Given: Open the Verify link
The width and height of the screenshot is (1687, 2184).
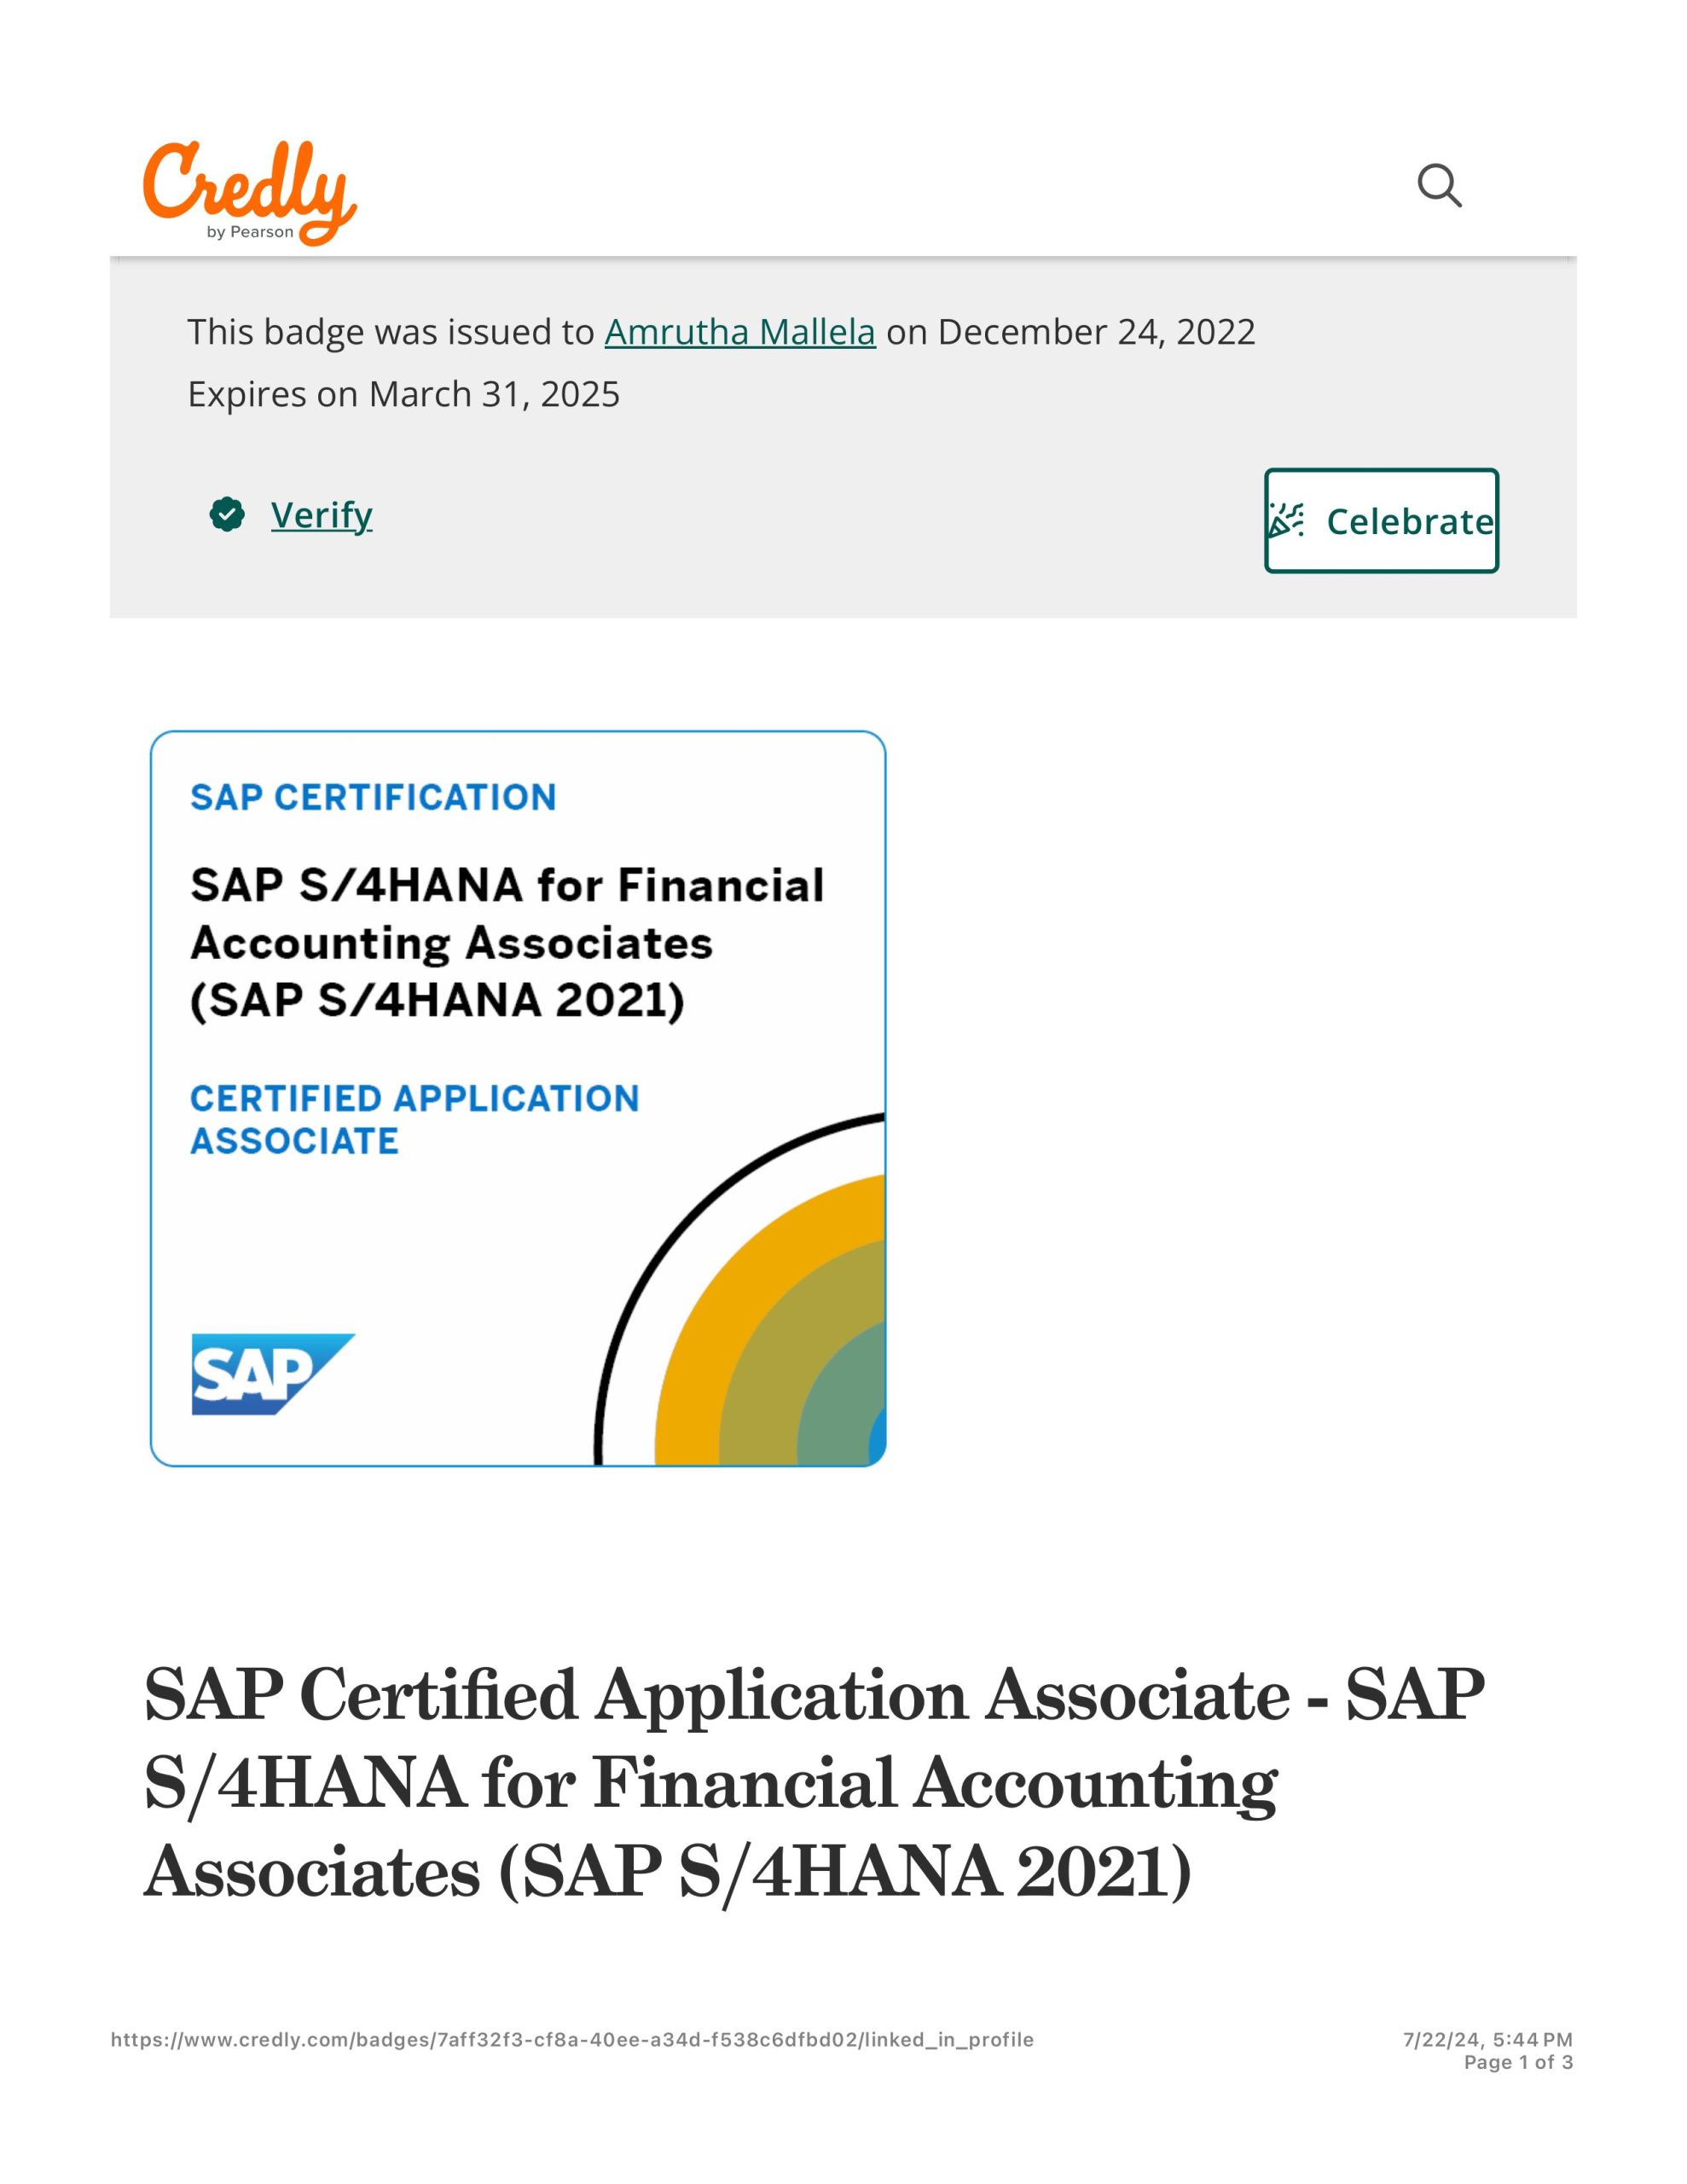Looking at the screenshot, I should pyautogui.click(x=321, y=515).
